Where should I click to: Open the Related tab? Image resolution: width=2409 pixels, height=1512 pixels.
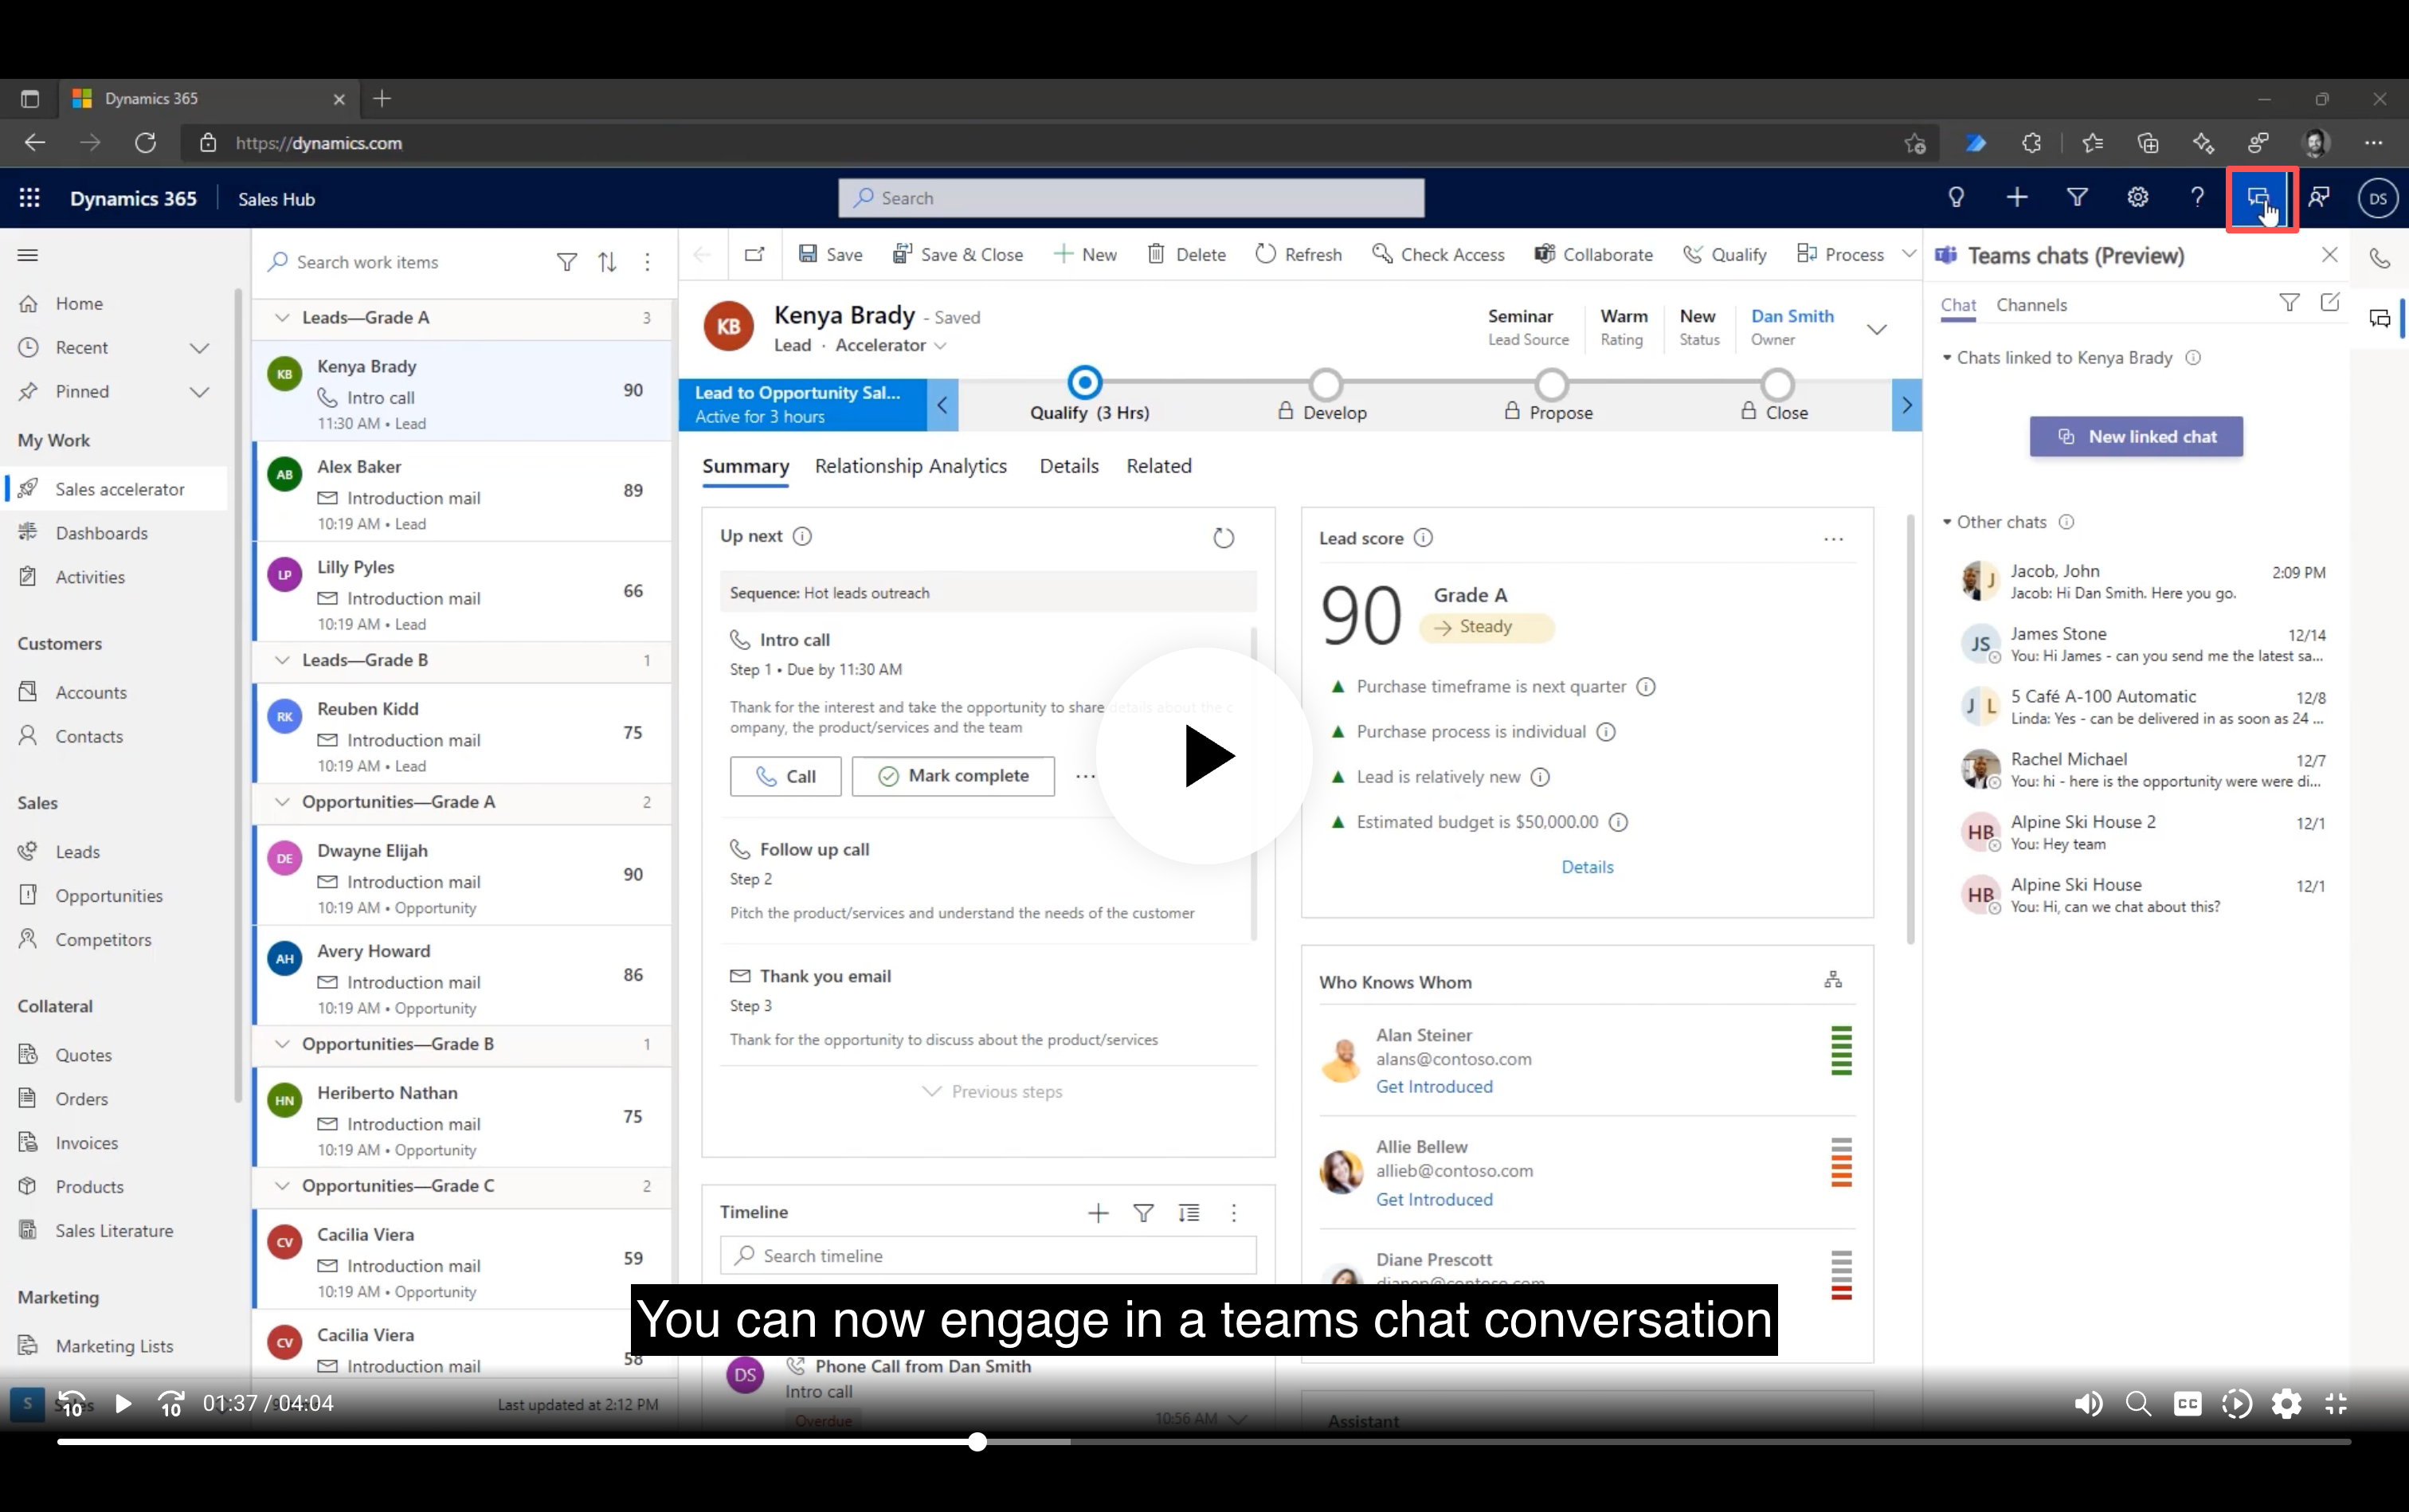(x=1159, y=466)
